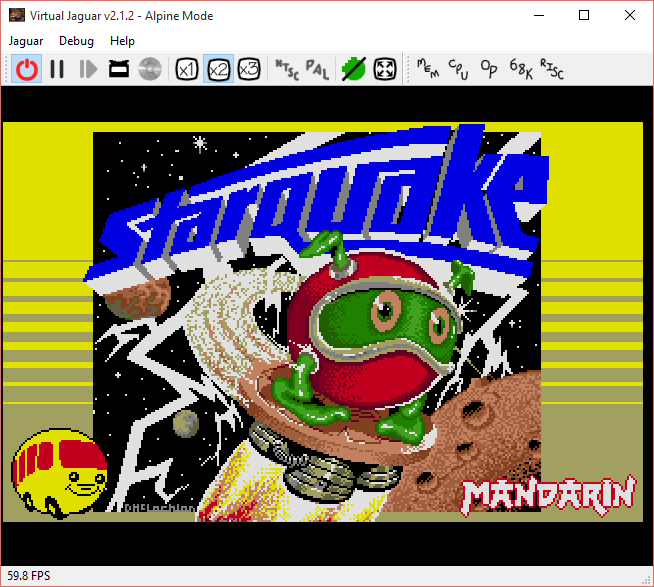Toggle the green blur filter icon
The height and width of the screenshot is (587, 654).
(353, 69)
